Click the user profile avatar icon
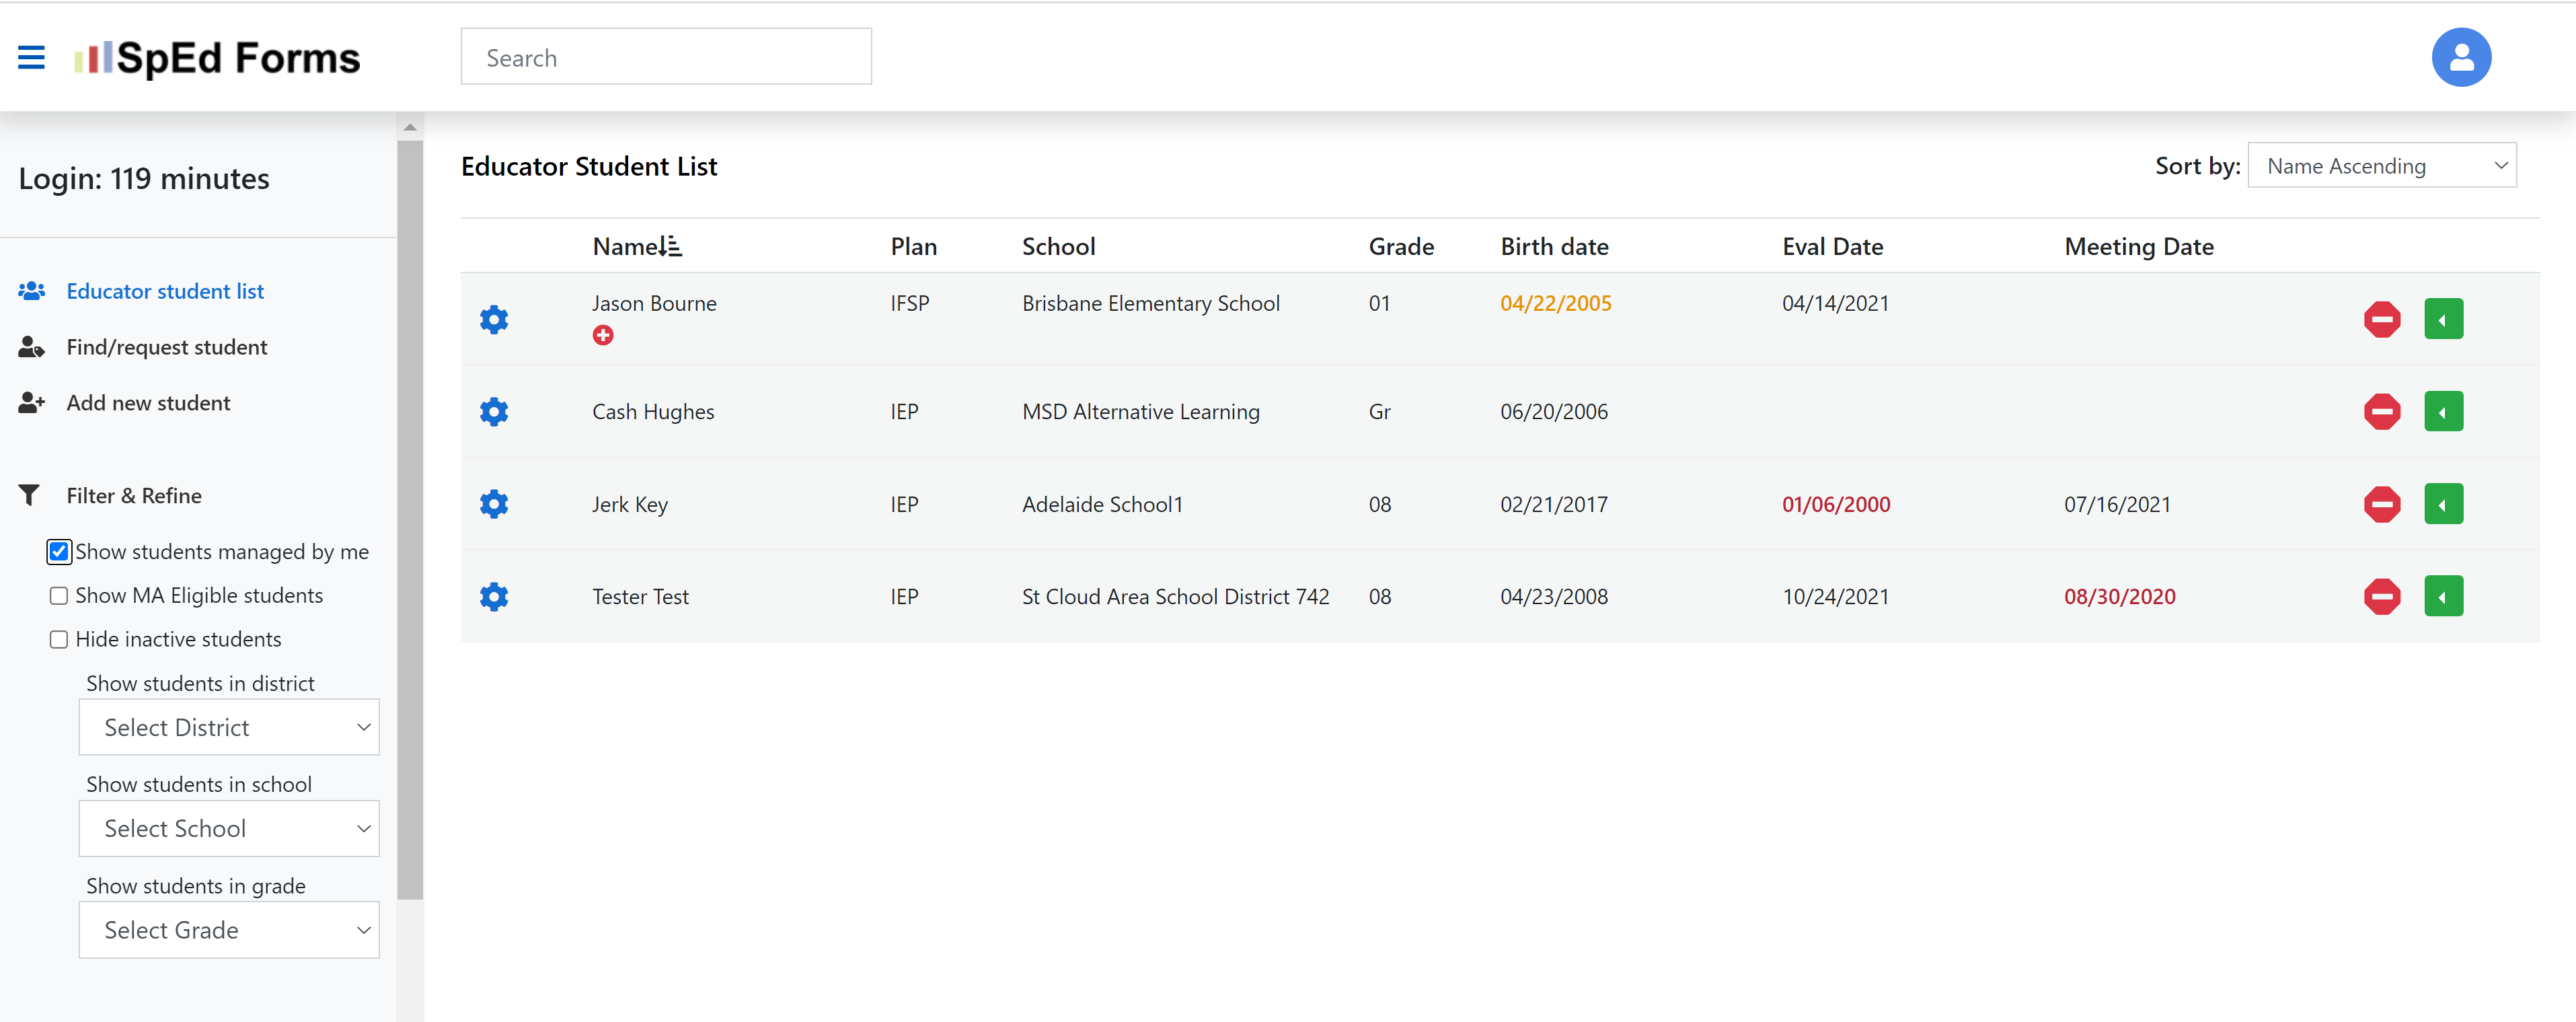The width and height of the screenshot is (2576, 1022). point(2460,57)
